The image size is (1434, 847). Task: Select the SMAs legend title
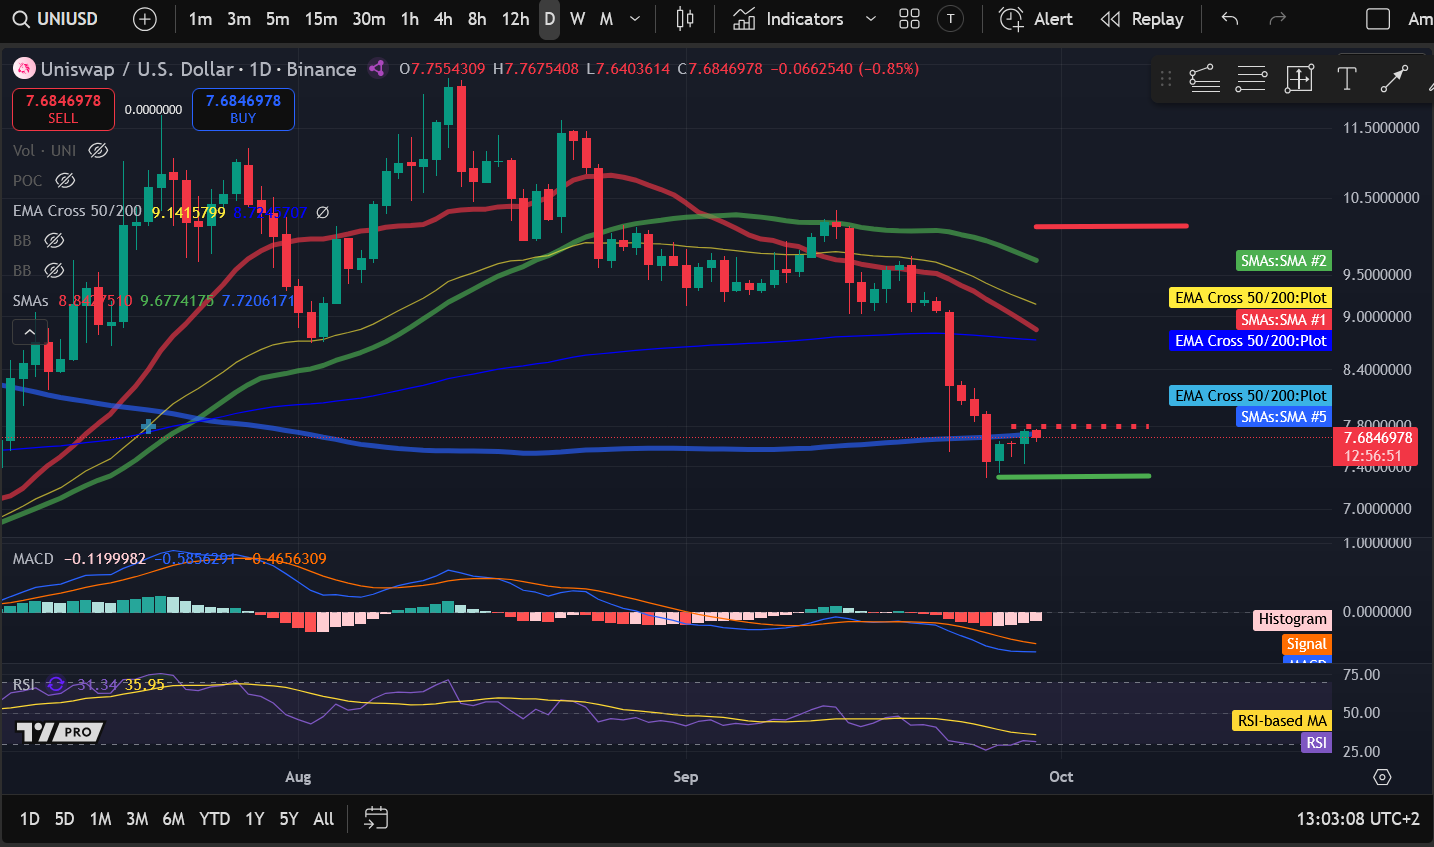31,301
